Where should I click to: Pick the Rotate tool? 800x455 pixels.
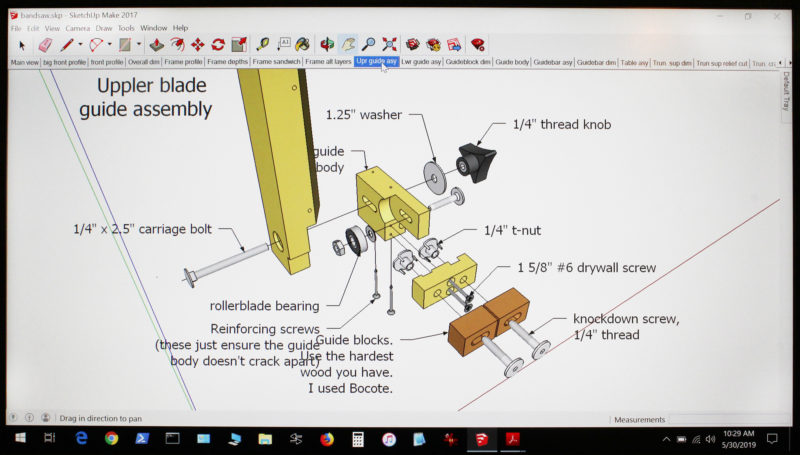(x=218, y=45)
